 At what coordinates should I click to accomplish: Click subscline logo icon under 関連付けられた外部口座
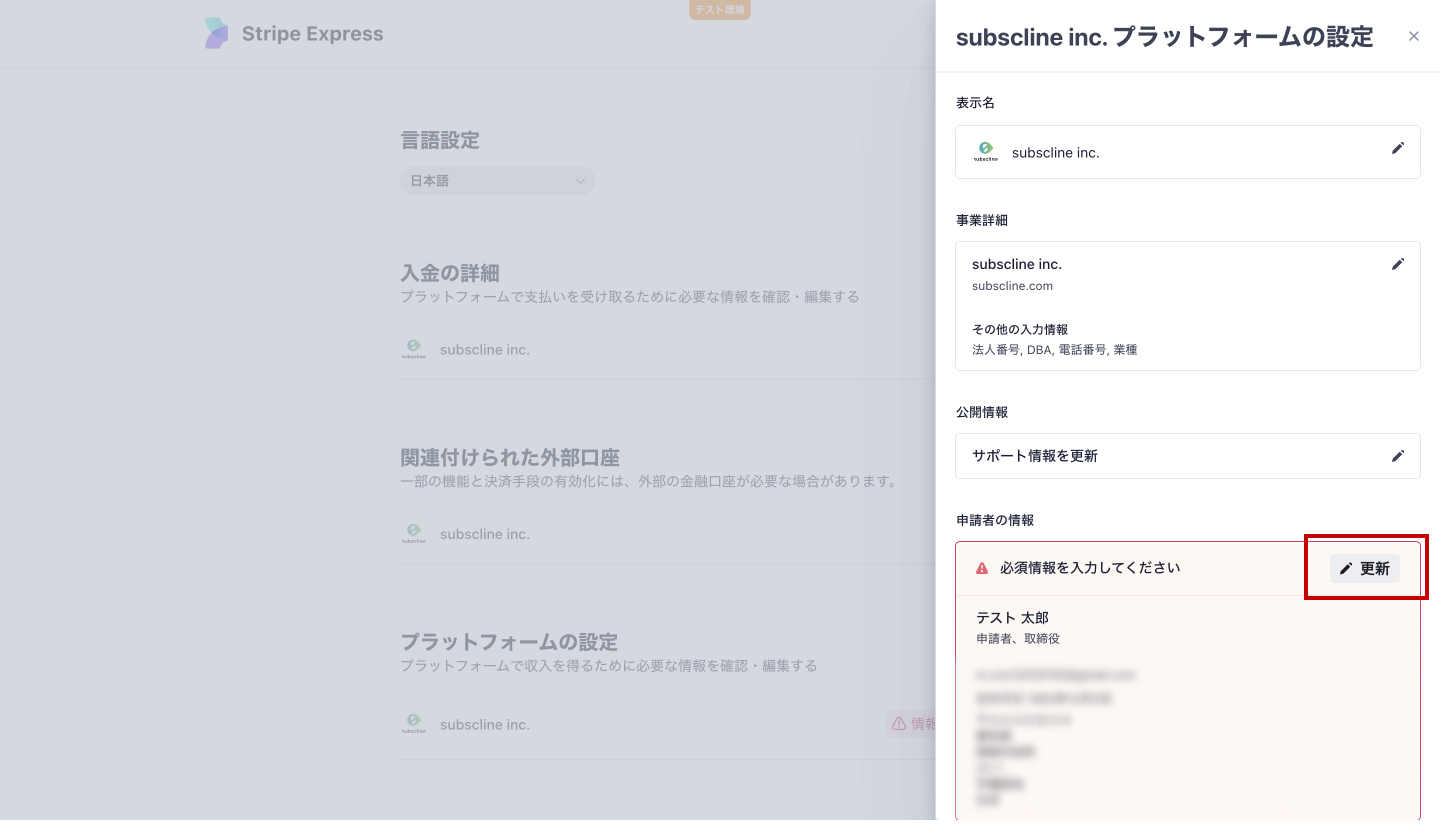[x=414, y=533]
